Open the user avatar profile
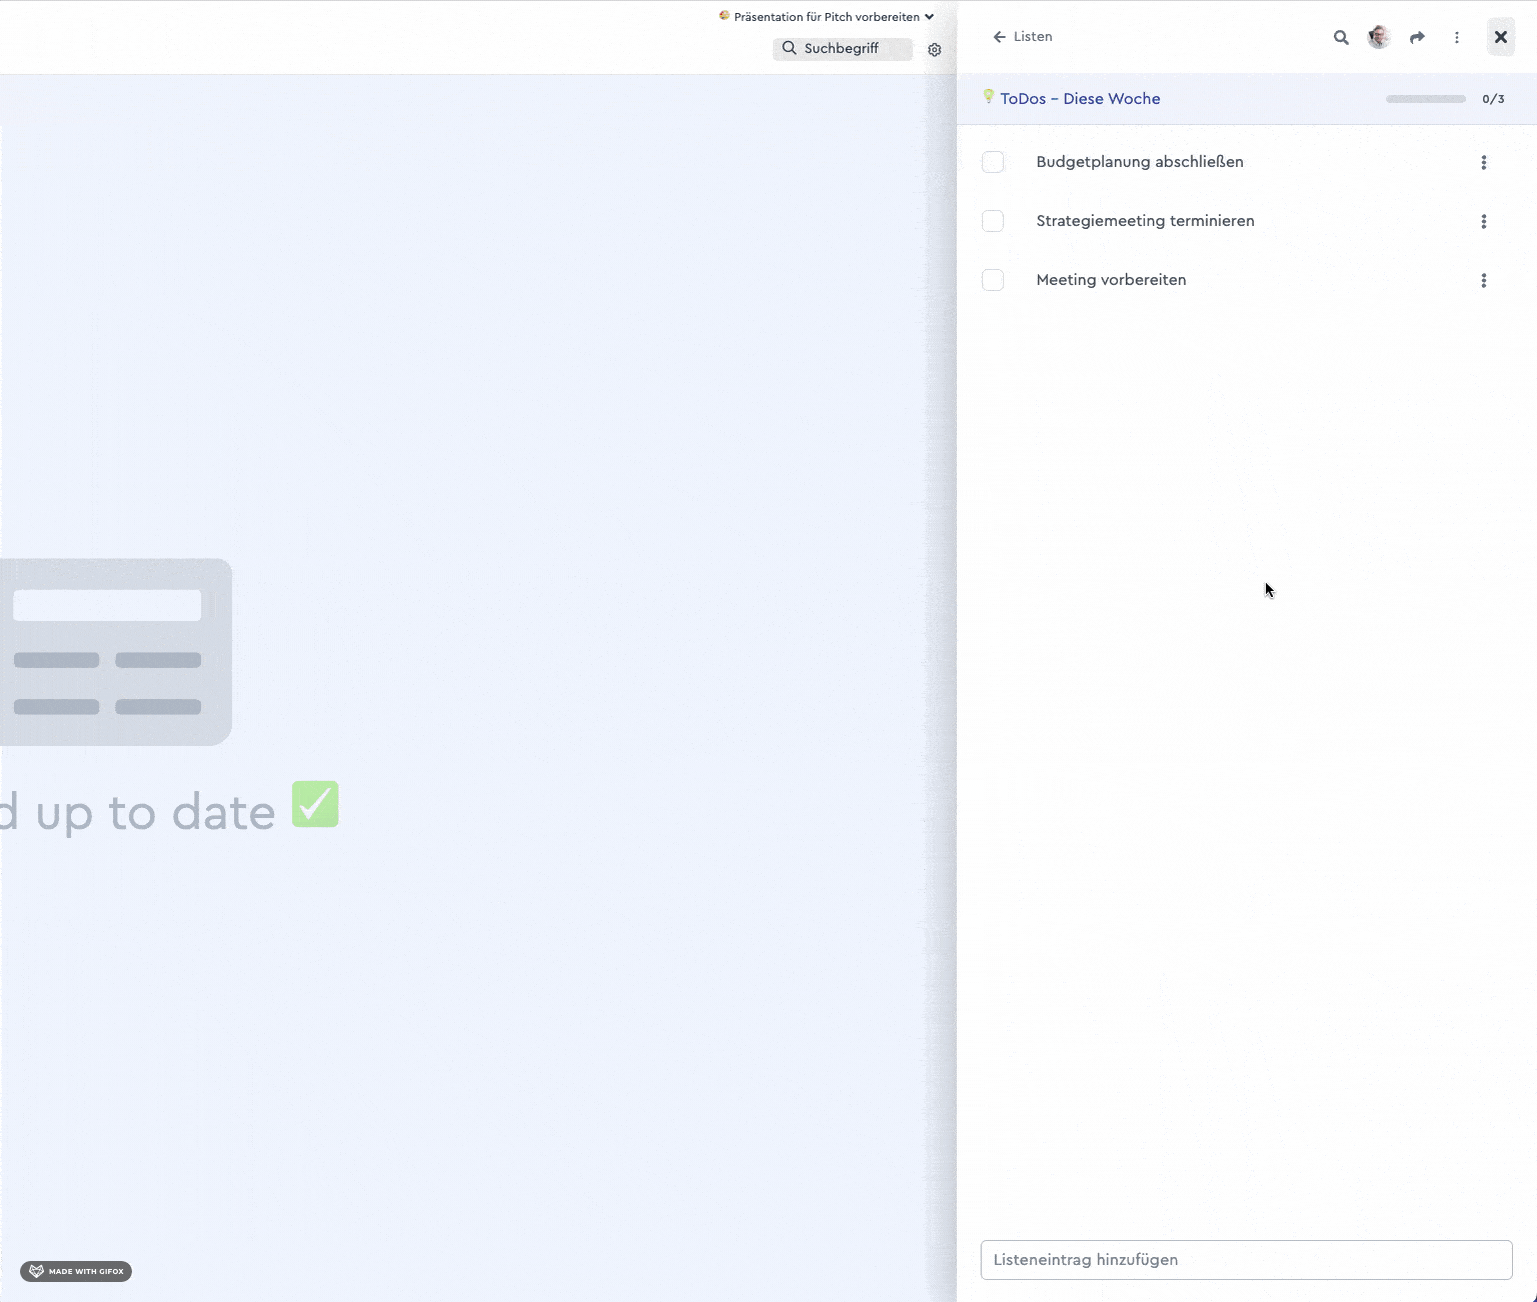The width and height of the screenshot is (1537, 1302). point(1379,37)
